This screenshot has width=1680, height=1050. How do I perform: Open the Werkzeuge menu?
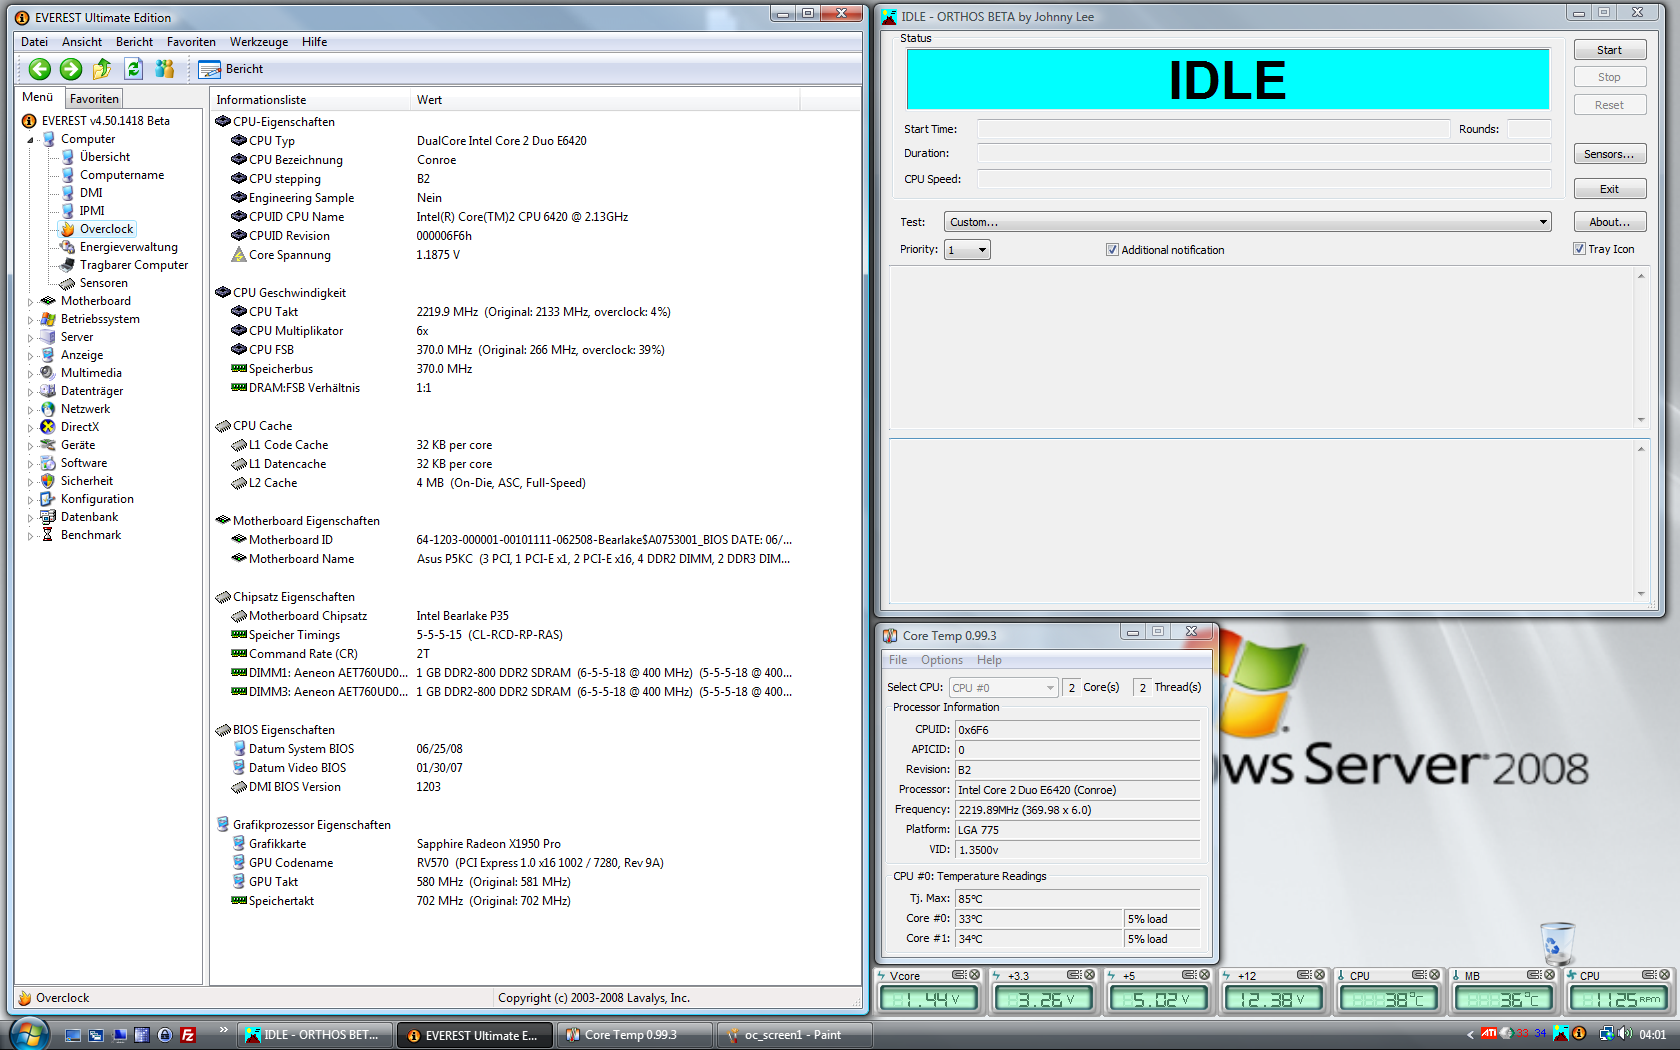coord(259,42)
